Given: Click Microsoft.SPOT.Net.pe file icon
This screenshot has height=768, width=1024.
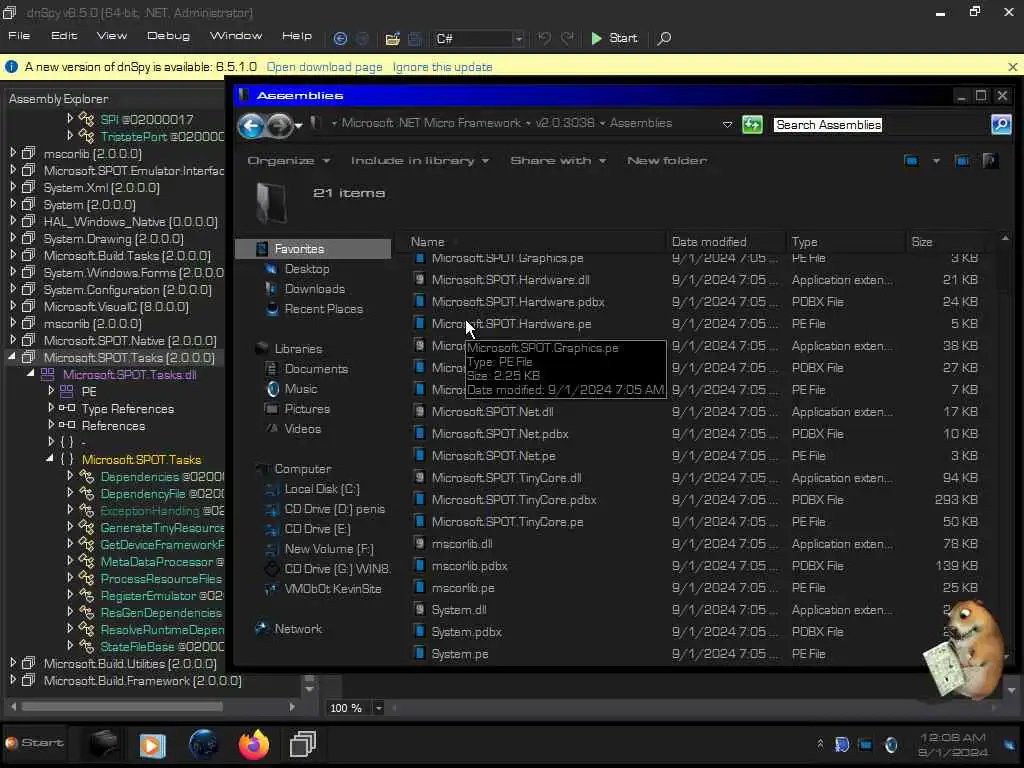Looking at the screenshot, I should point(420,456).
